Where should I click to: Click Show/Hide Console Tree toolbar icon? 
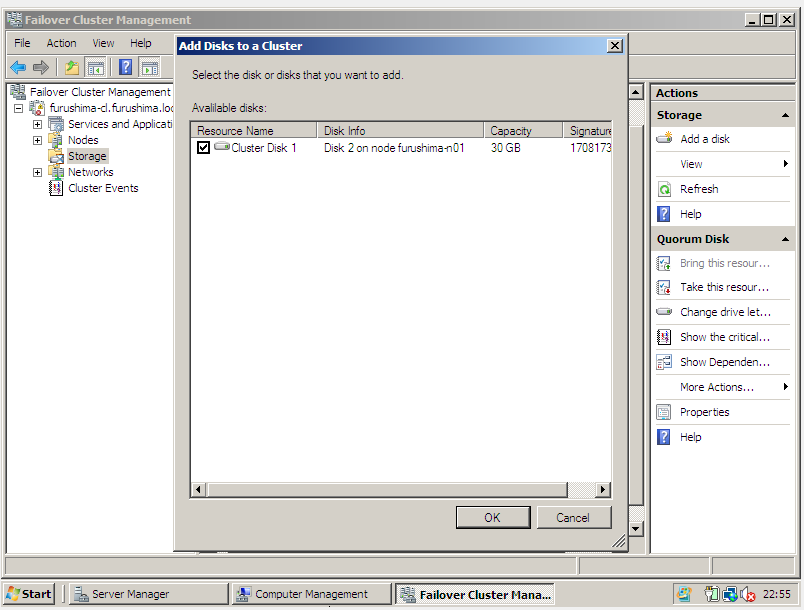tap(95, 67)
